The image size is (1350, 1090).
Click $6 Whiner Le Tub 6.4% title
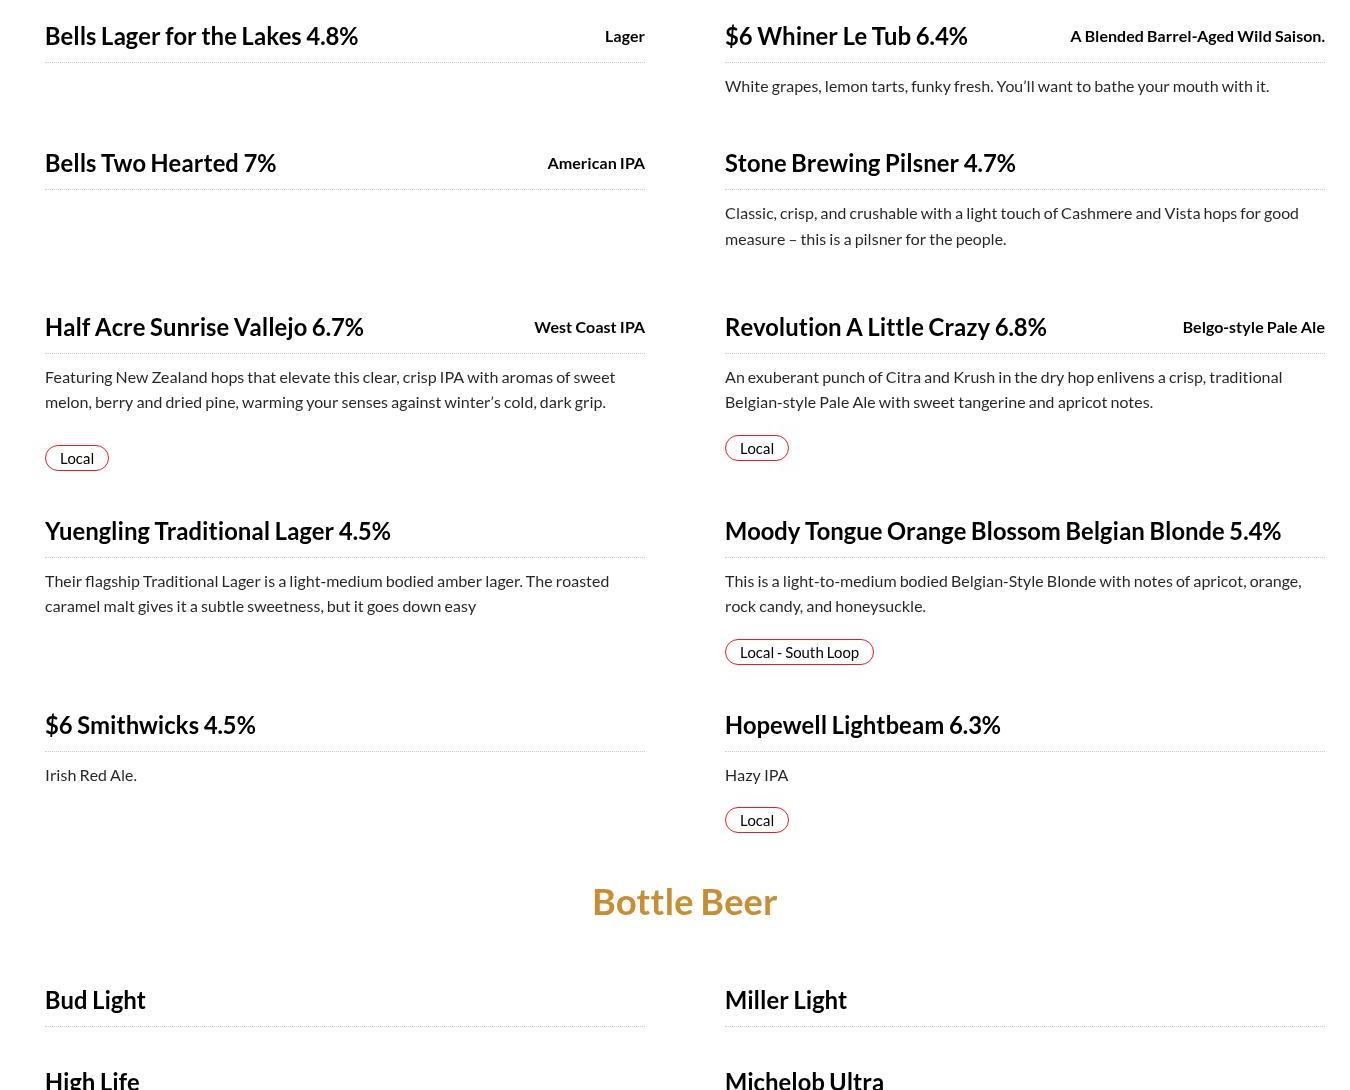pos(846,36)
